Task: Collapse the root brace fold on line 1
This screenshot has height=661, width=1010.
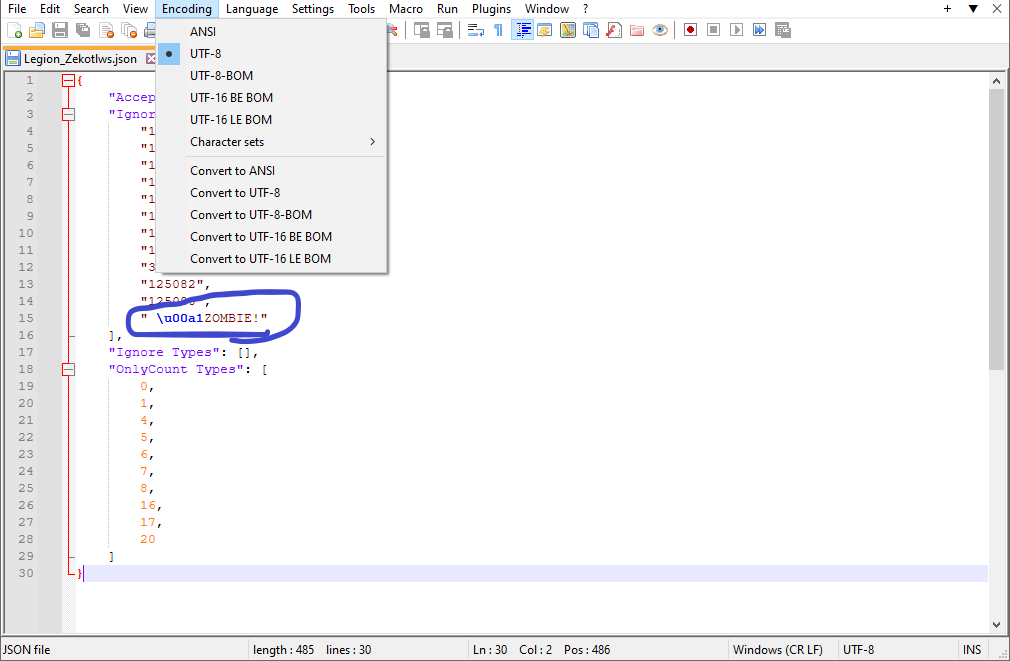Action: [x=68, y=80]
